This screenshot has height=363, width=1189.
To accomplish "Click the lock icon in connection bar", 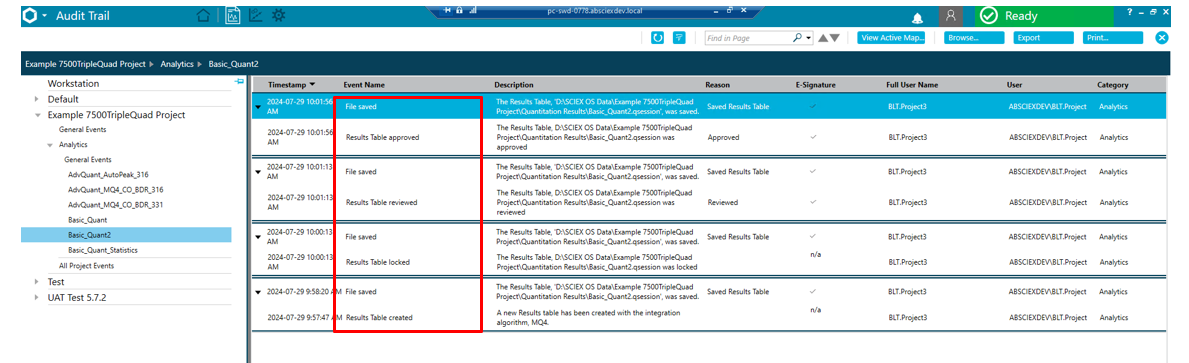I will click(x=460, y=10).
